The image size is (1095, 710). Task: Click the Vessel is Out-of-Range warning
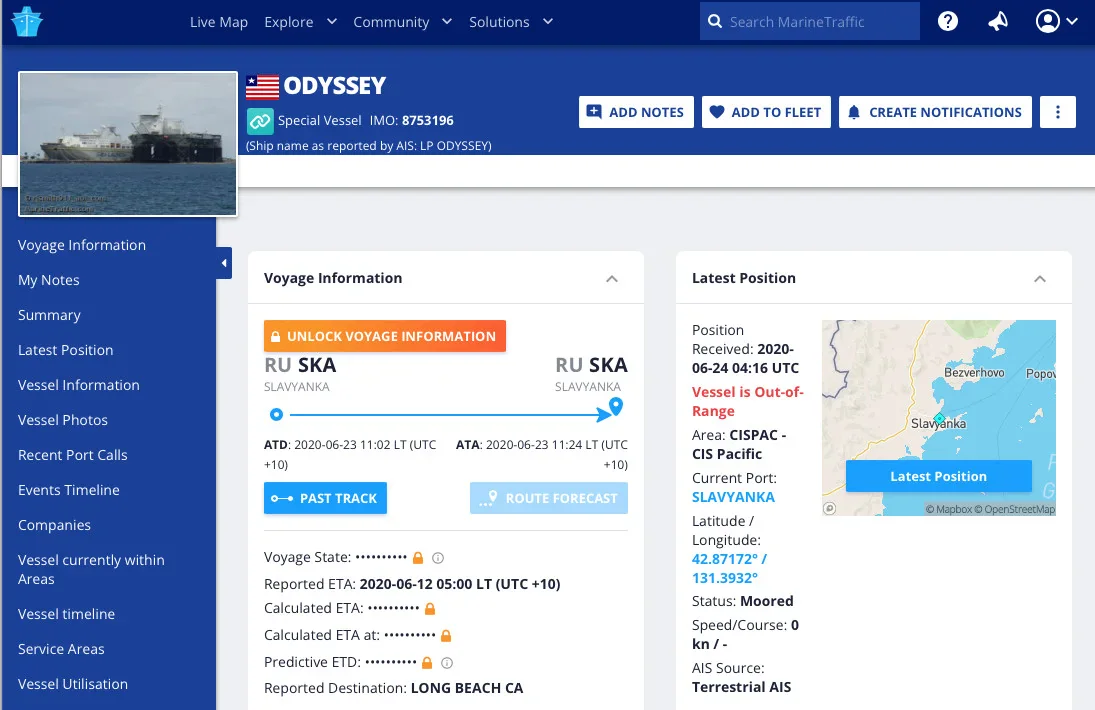(747, 401)
